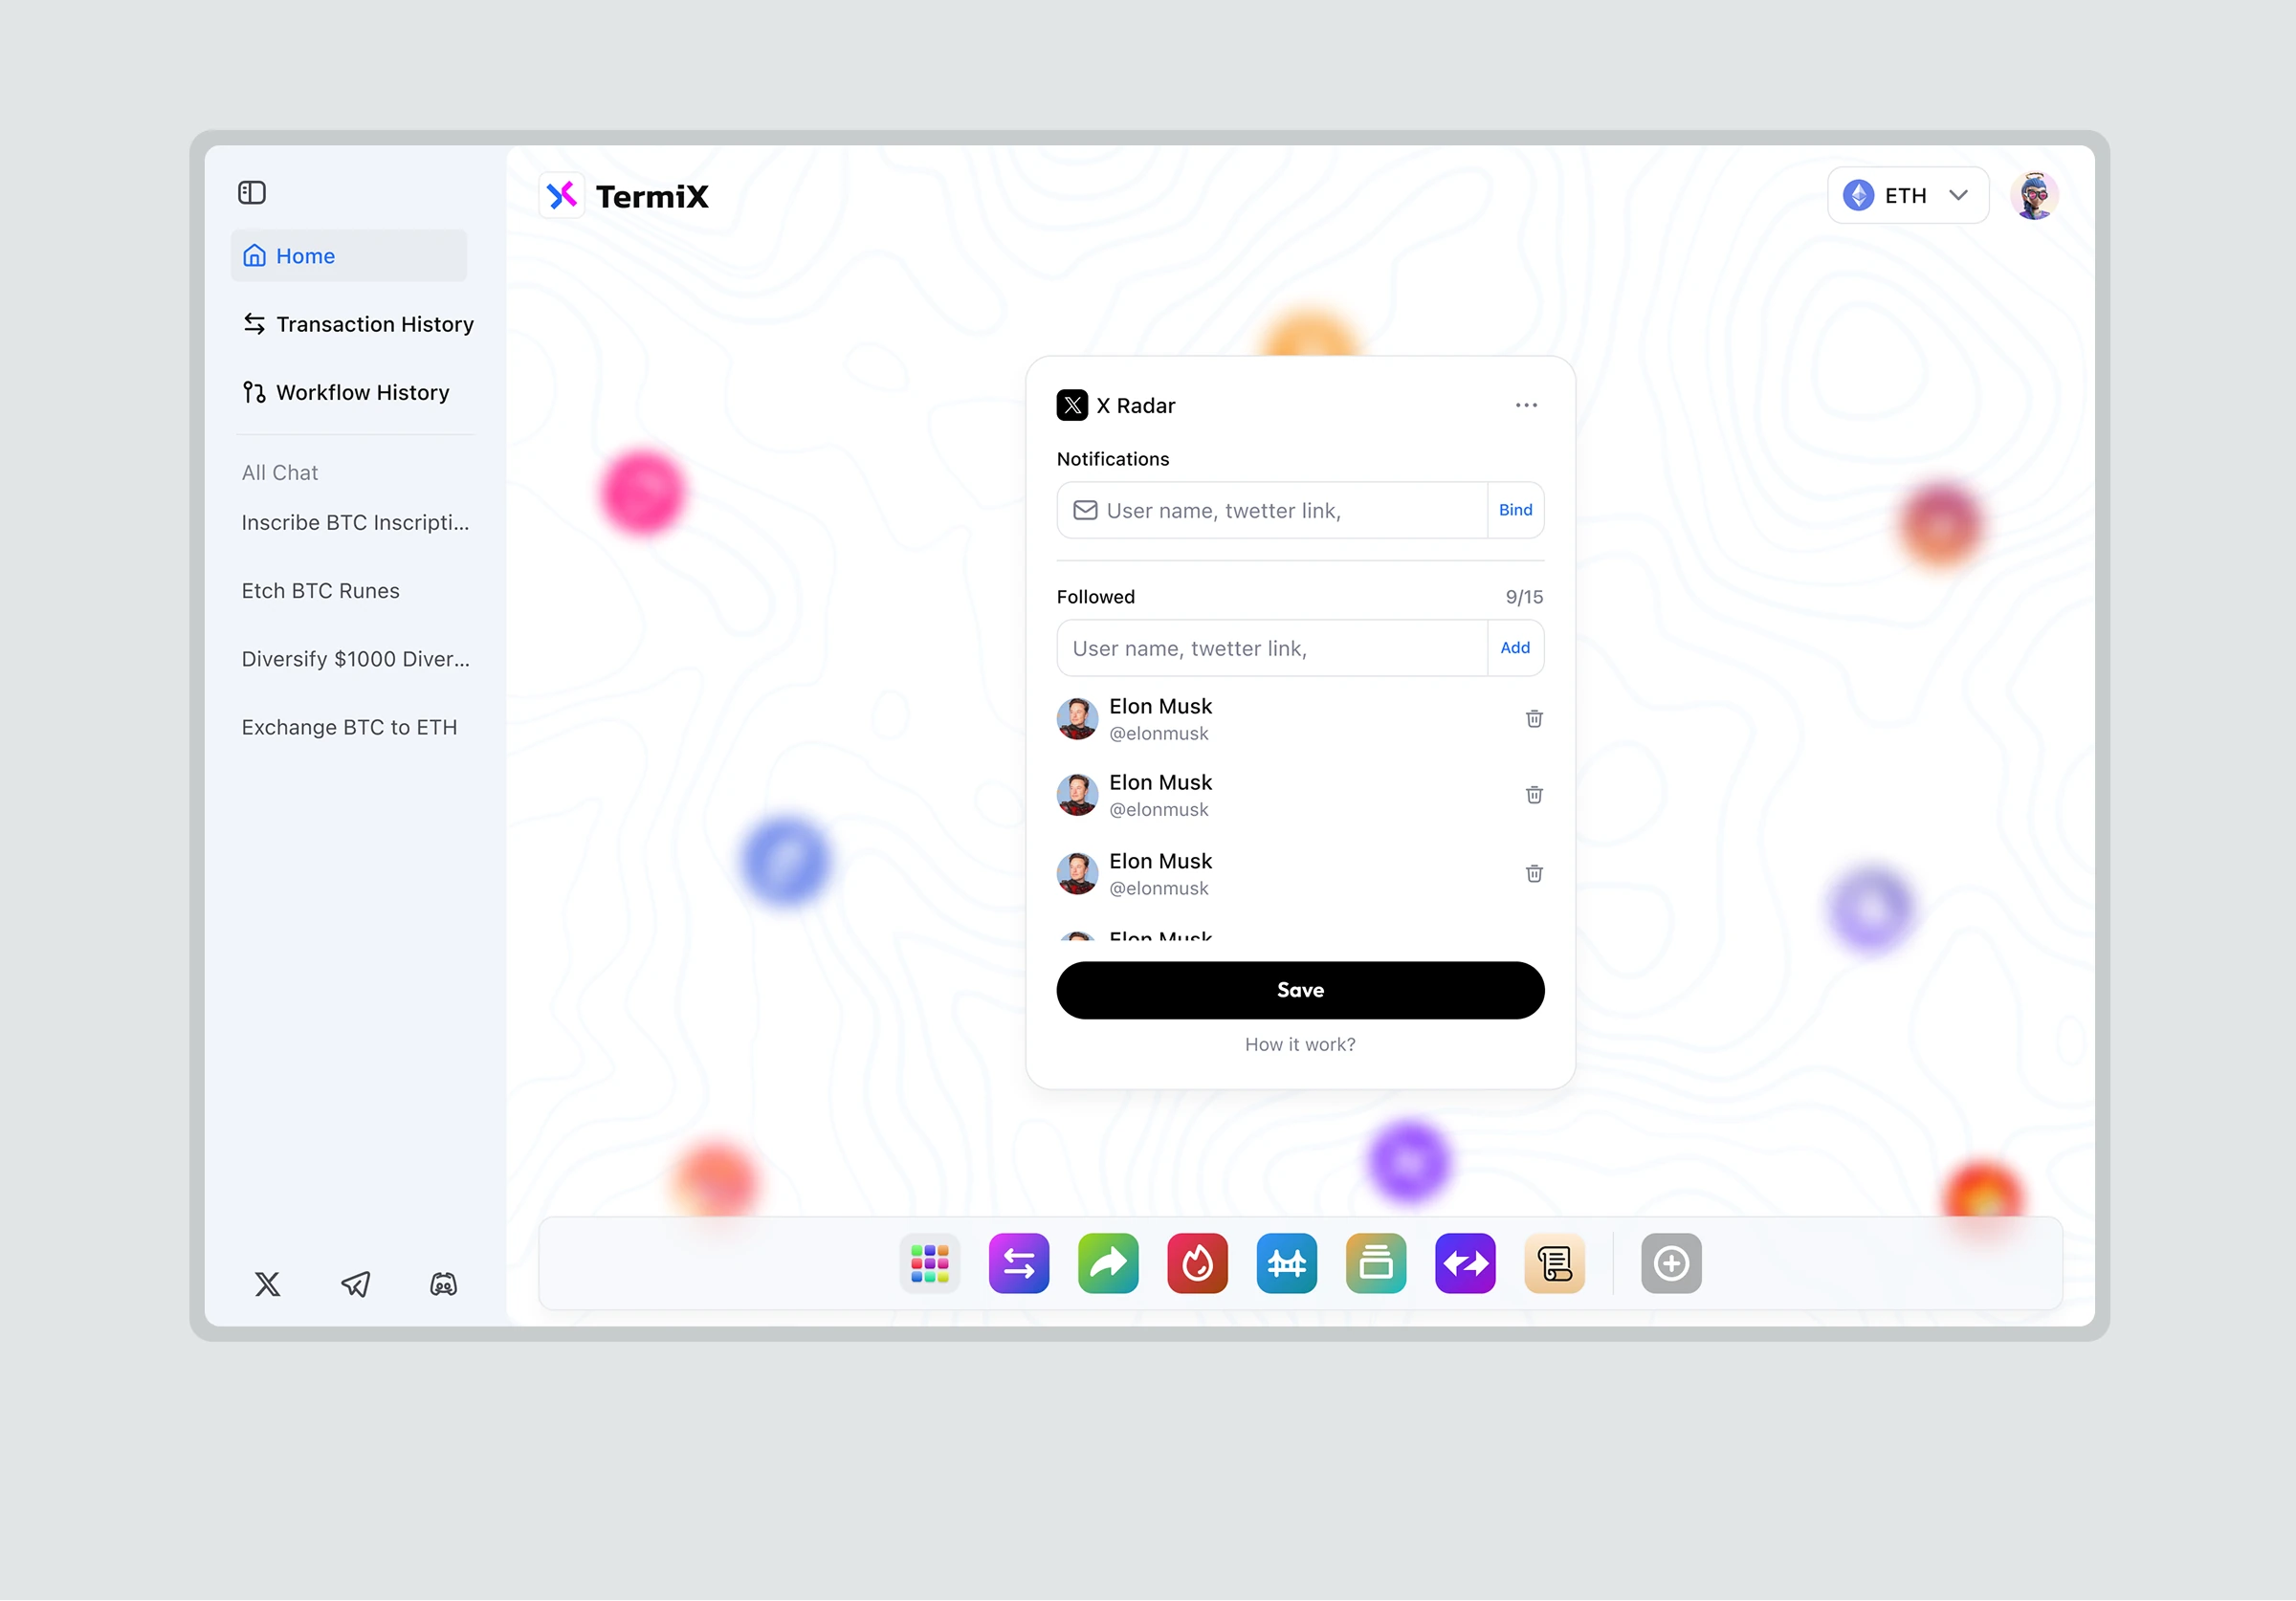
Task: Open the X (Twitter) social link
Action: [x=267, y=1284]
